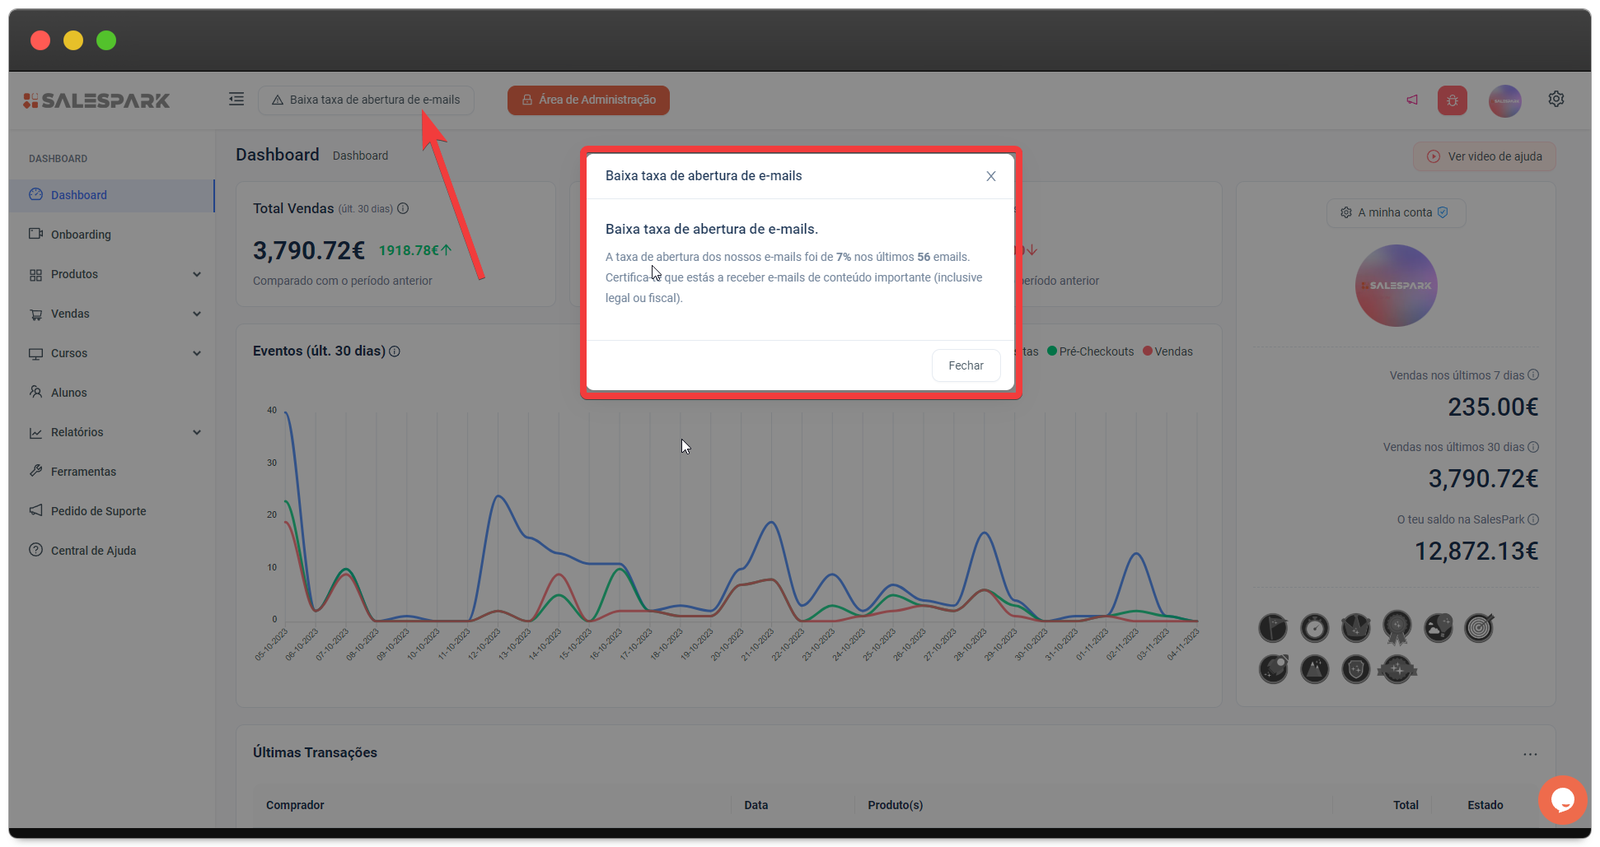The height and width of the screenshot is (847, 1600).
Task: Toggle Pré-Checkouts series in chart legend
Action: click(1090, 352)
